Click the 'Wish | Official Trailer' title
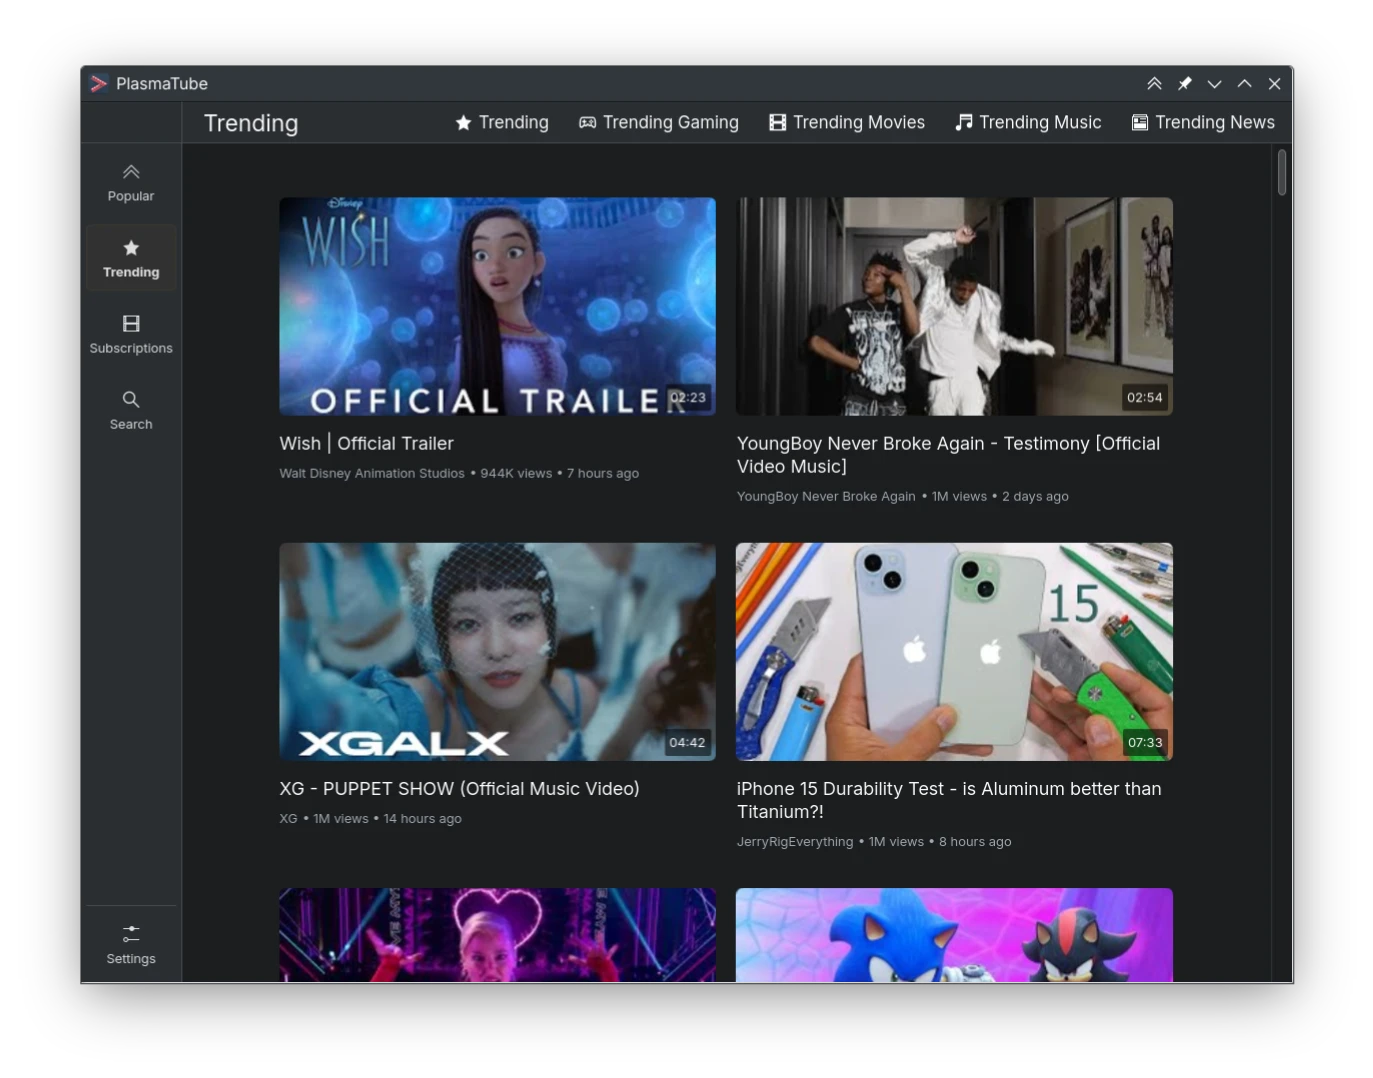The width and height of the screenshot is (1373, 1078). click(366, 443)
